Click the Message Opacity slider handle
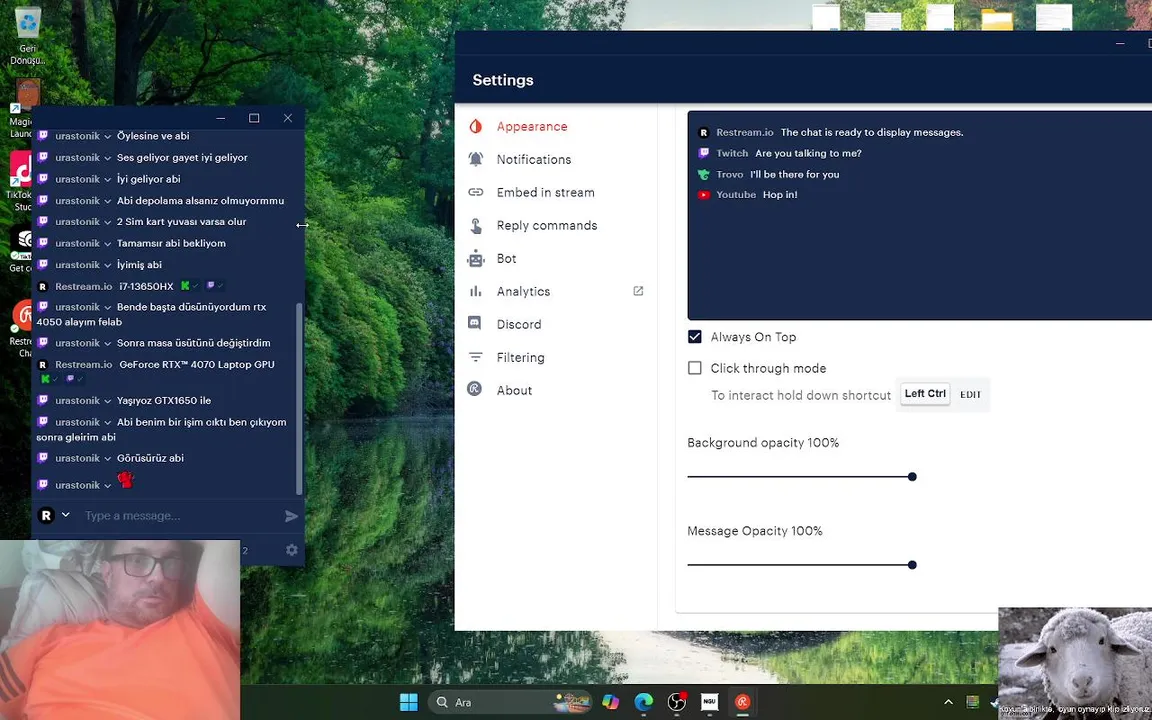Image resolution: width=1152 pixels, height=720 pixels. [912, 565]
